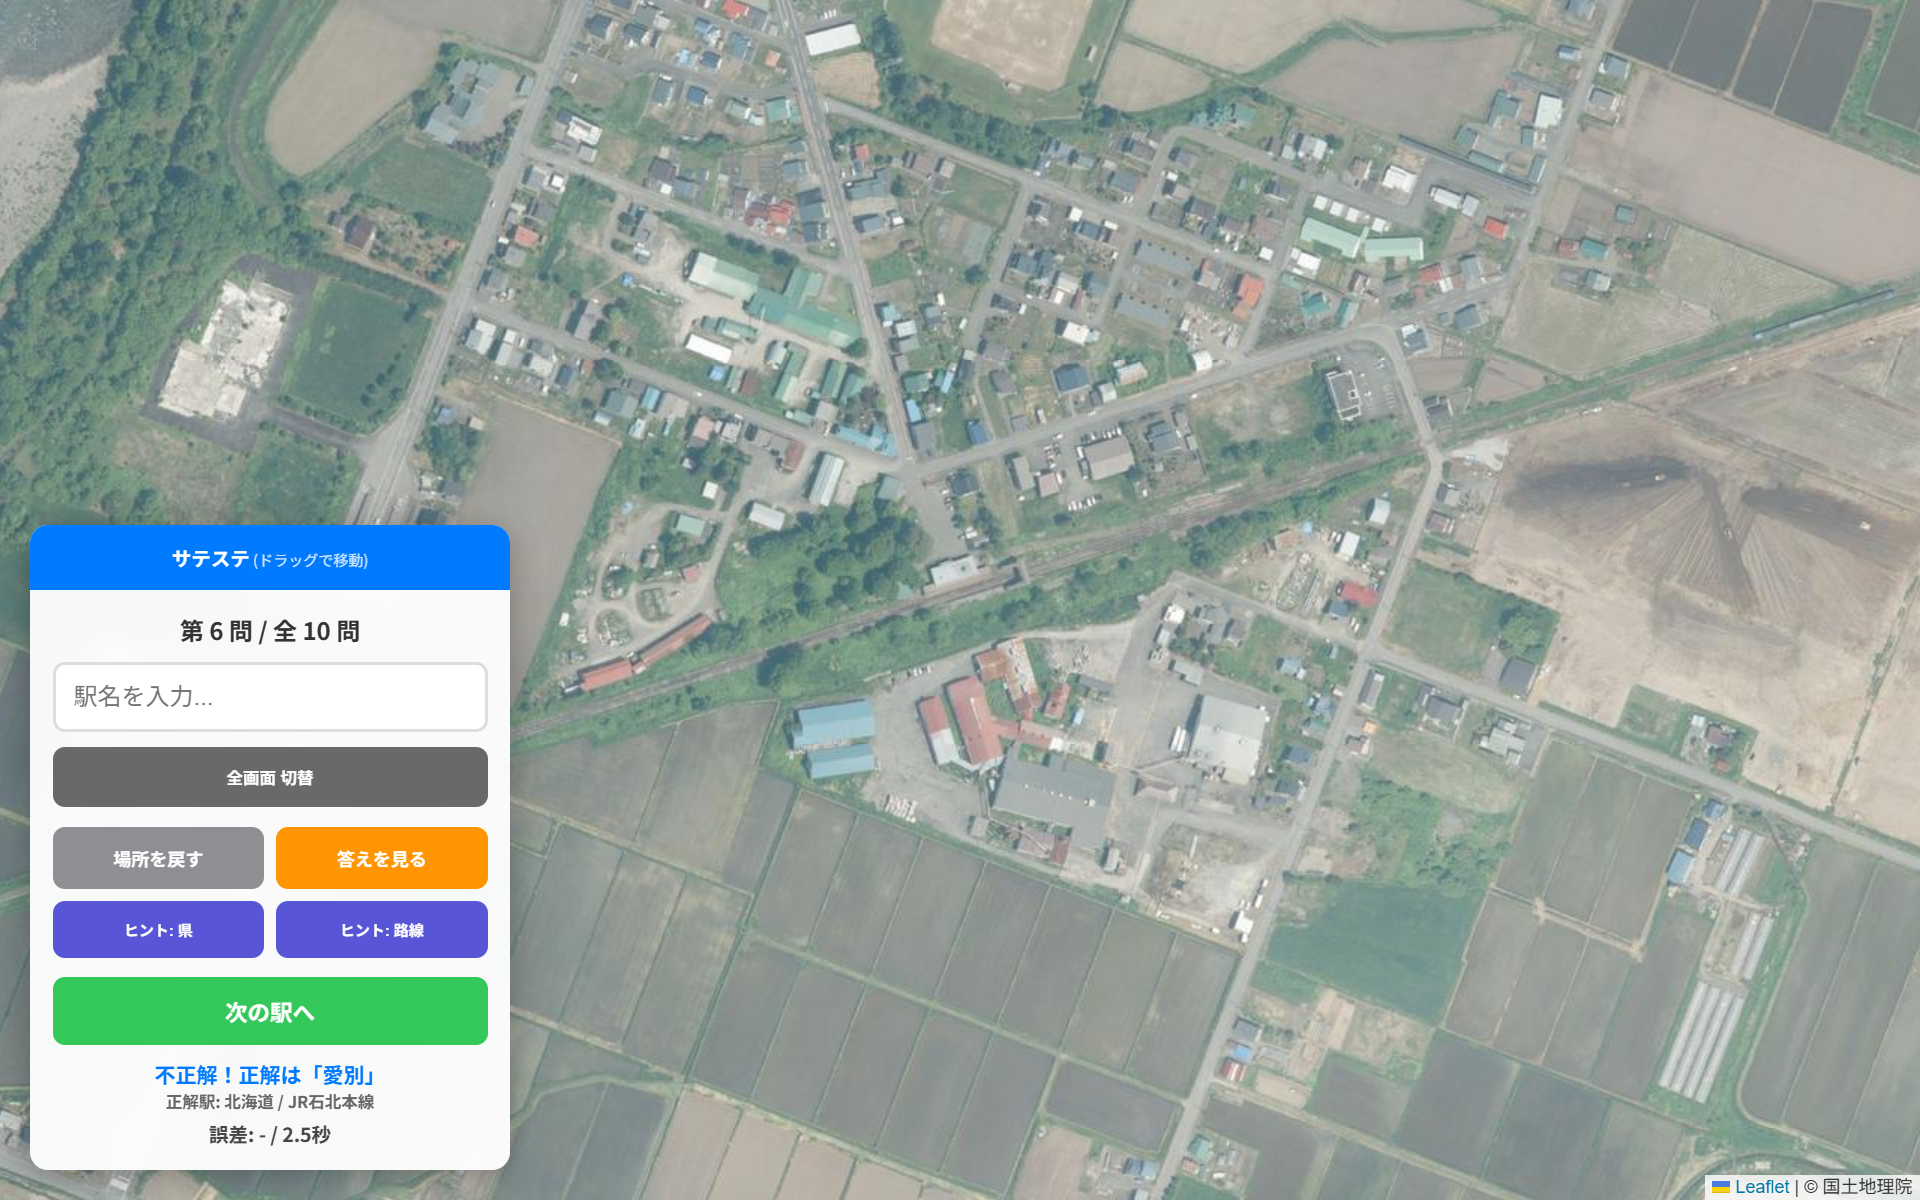Toggle fullscreen with 全画面 切替 button

pyautogui.click(x=270, y=777)
